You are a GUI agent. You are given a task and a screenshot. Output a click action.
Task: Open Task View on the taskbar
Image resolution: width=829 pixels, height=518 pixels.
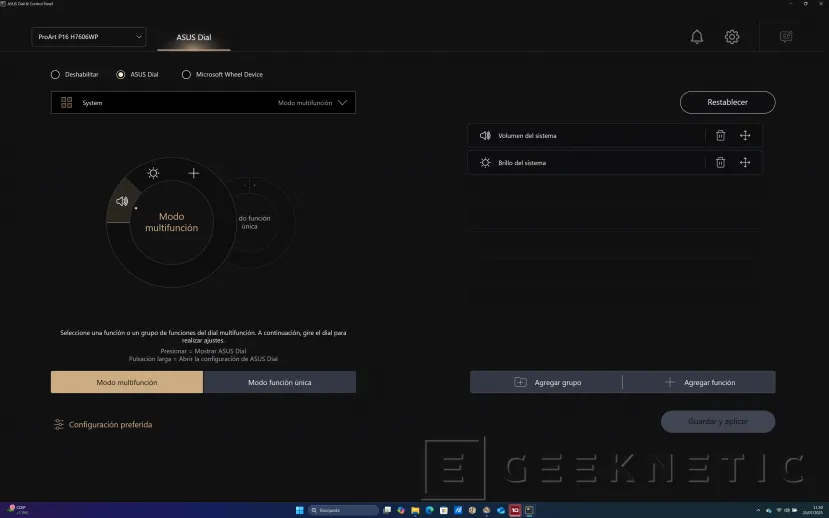387,510
